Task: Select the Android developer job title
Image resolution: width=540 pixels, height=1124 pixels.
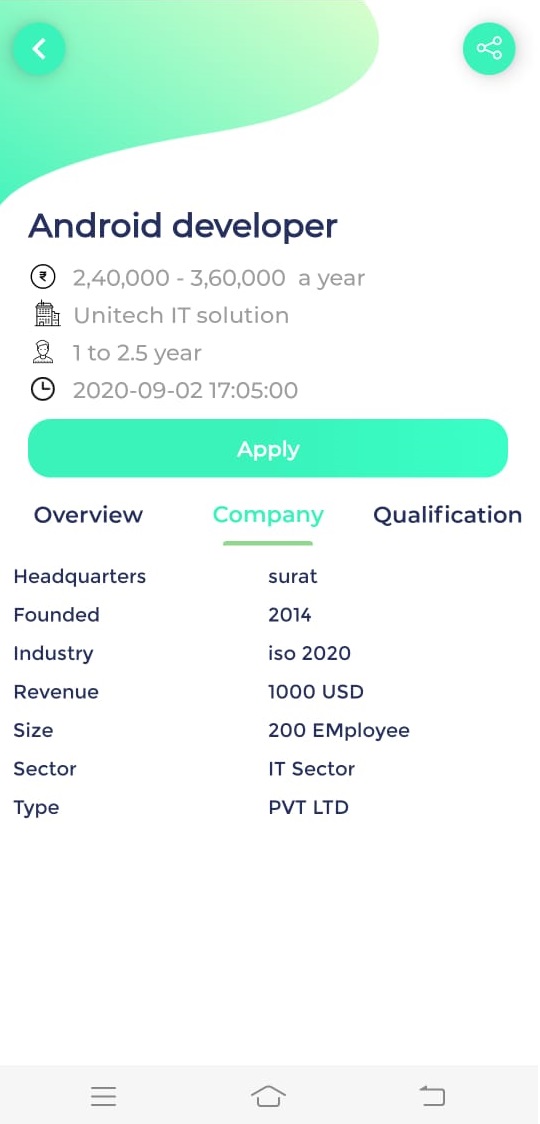Action: pos(183,226)
